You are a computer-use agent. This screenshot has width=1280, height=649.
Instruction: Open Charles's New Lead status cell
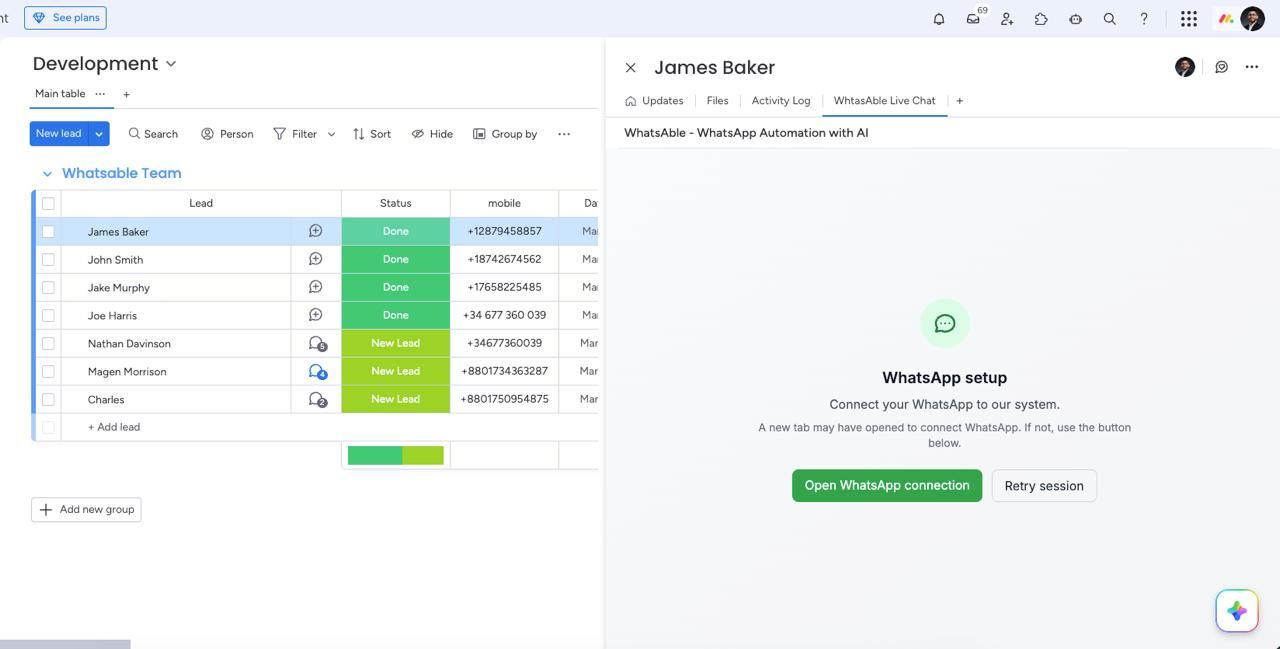click(396, 399)
